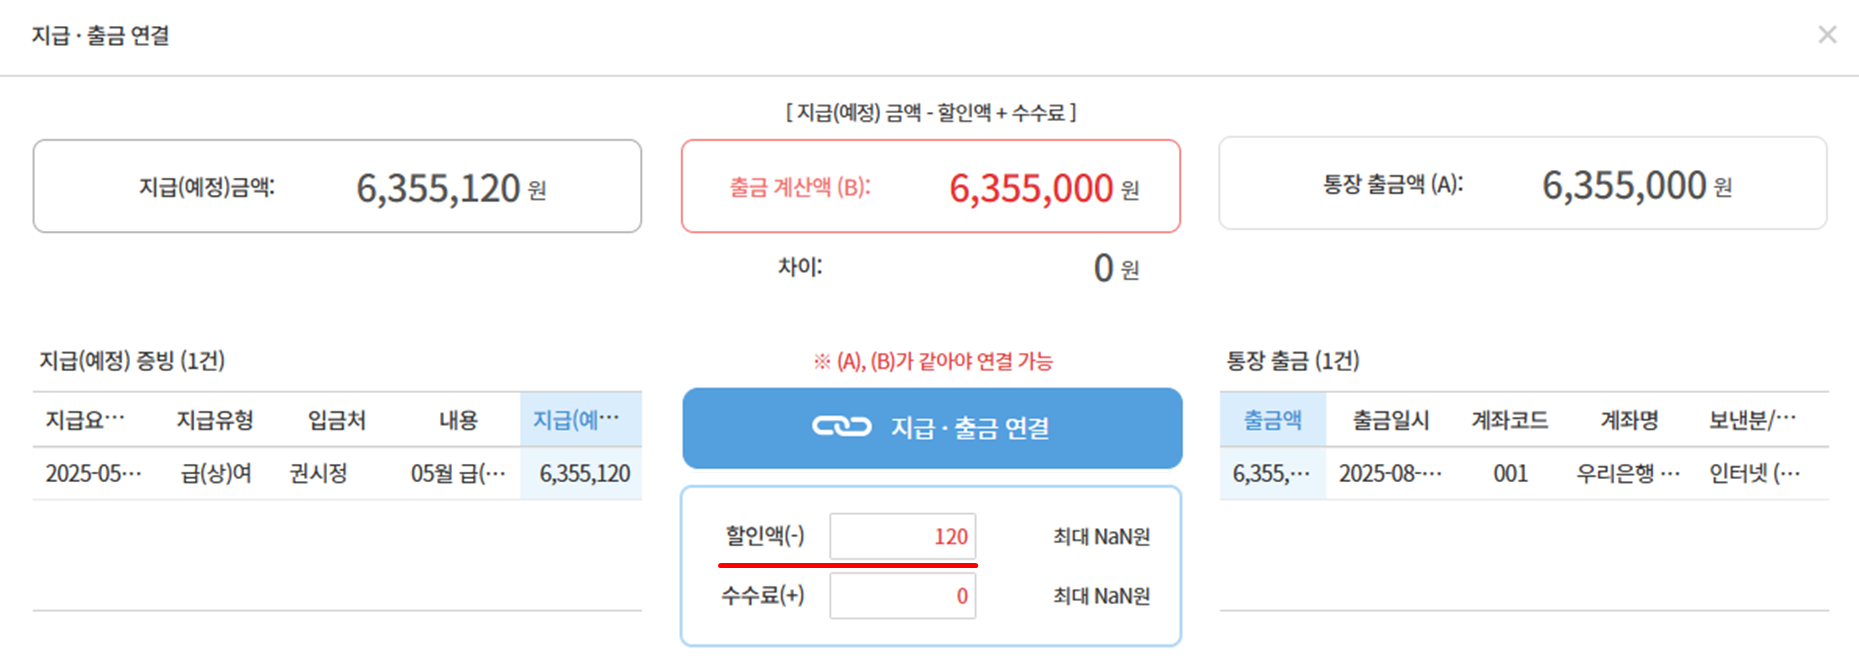Click the 출금액 column header
1859x663 pixels.
(x=1272, y=420)
